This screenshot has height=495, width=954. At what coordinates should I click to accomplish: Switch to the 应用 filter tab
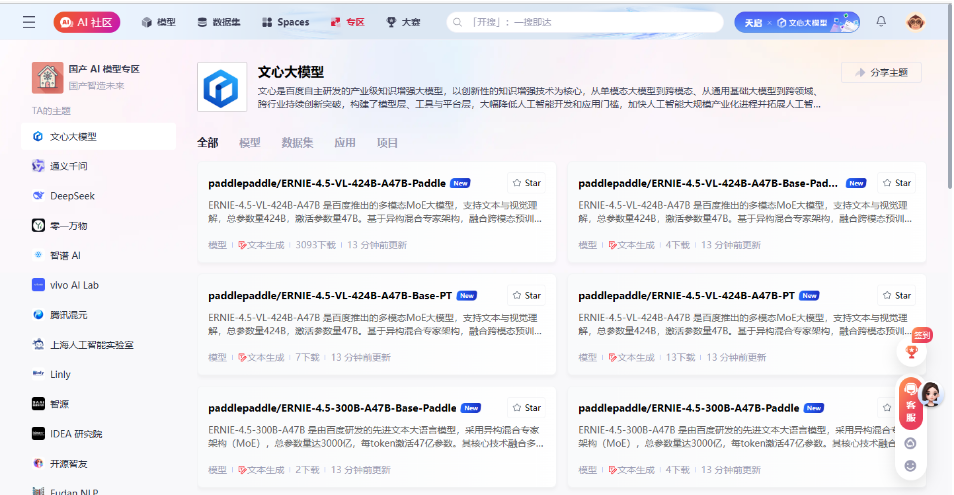(x=345, y=143)
